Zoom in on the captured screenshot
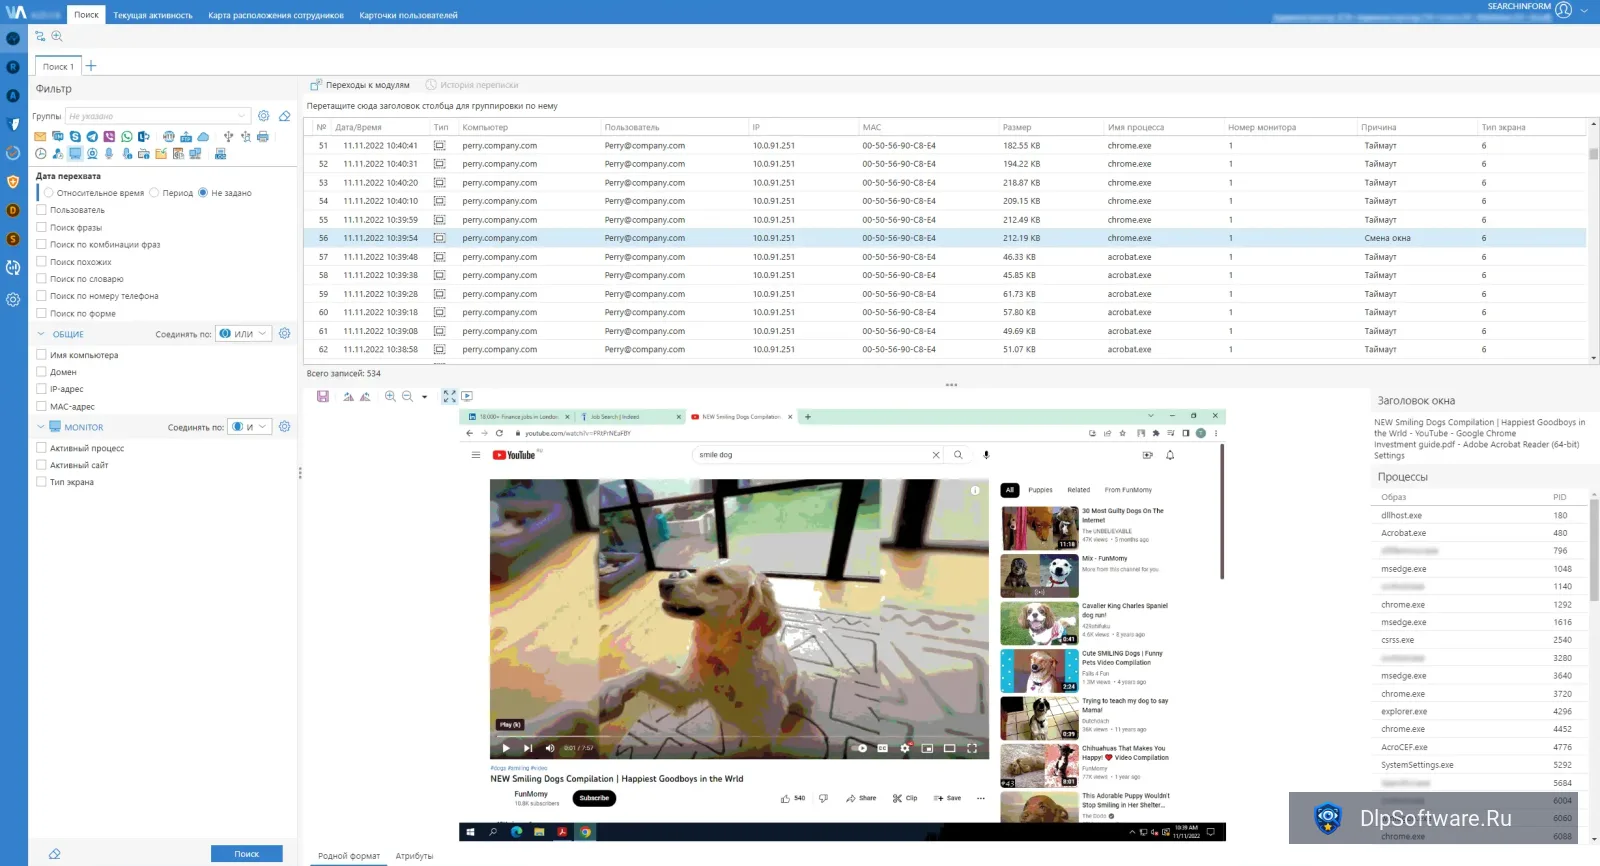 [390, 397]
